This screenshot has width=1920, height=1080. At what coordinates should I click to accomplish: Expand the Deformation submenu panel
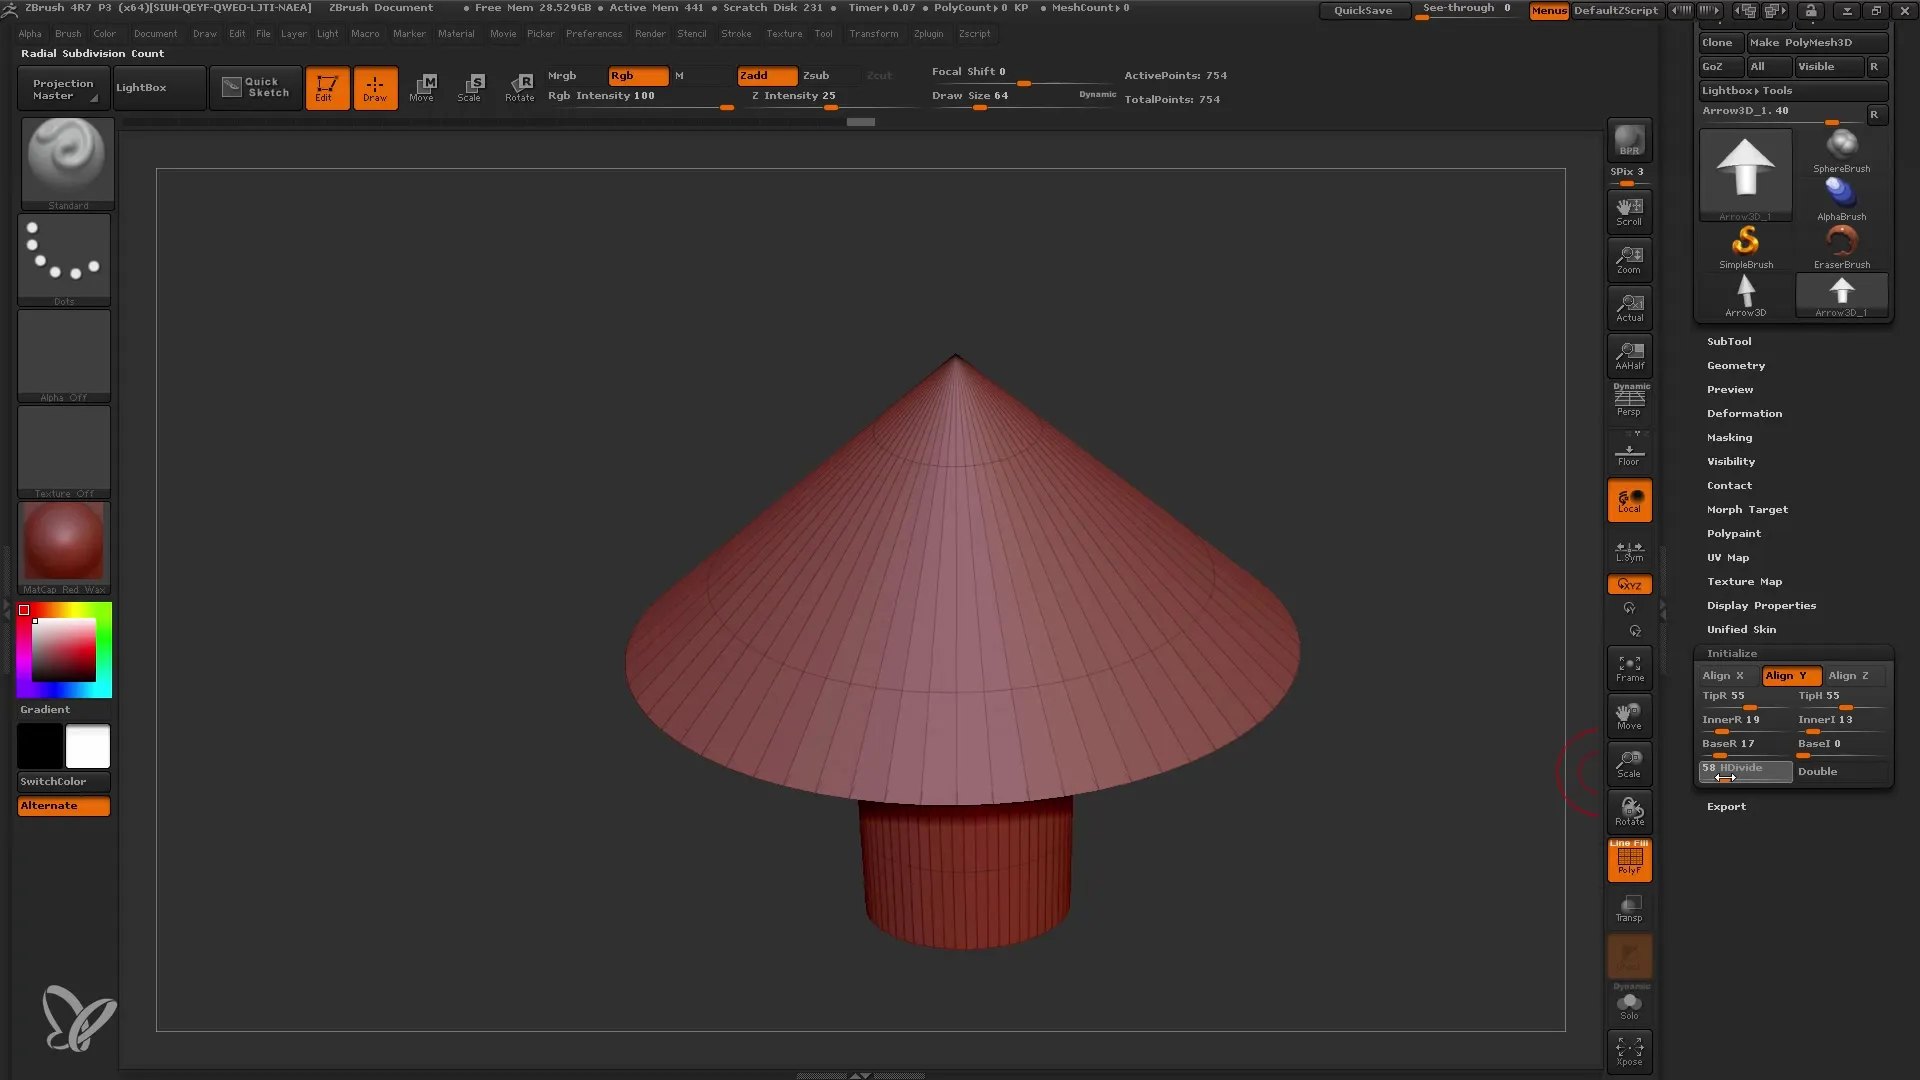coord(1745,413)
